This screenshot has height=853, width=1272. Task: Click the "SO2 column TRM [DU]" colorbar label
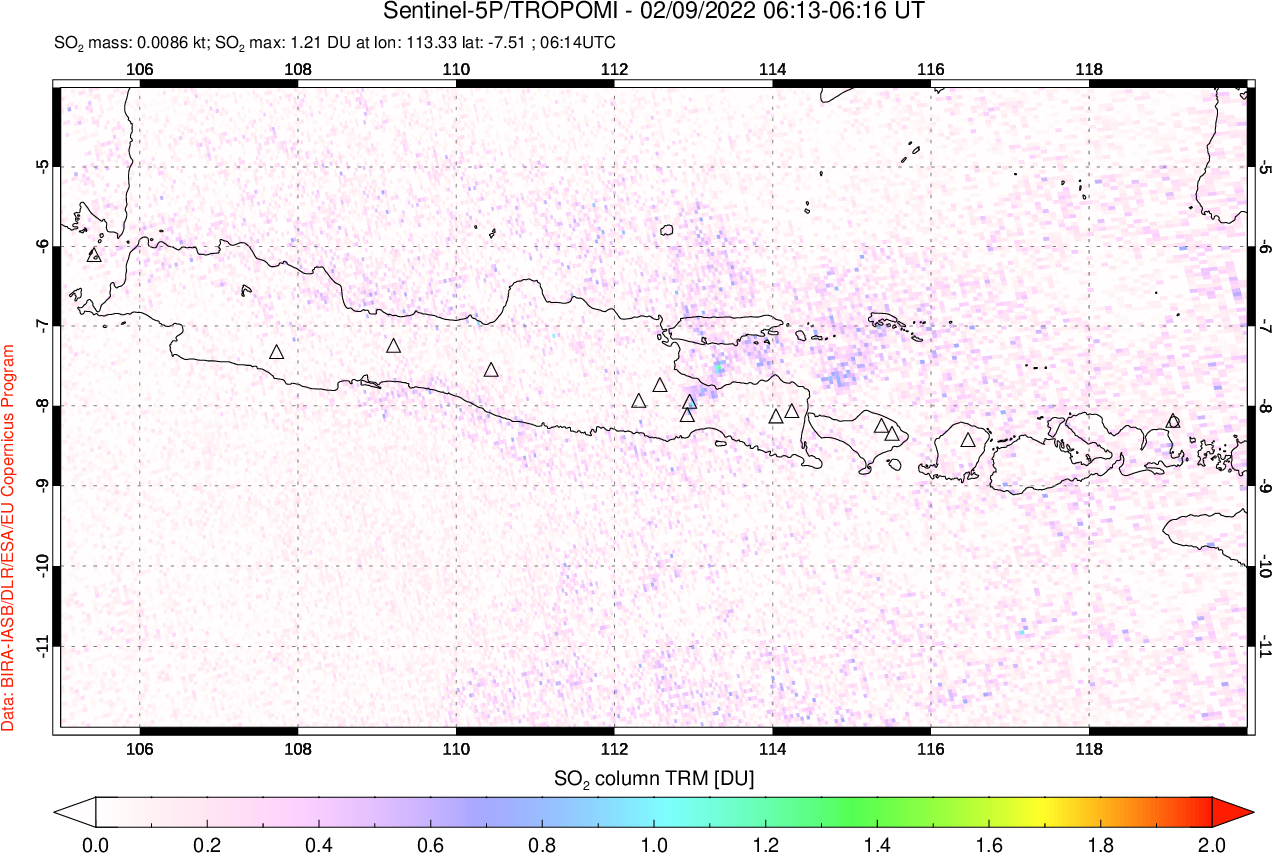[654, 777]
